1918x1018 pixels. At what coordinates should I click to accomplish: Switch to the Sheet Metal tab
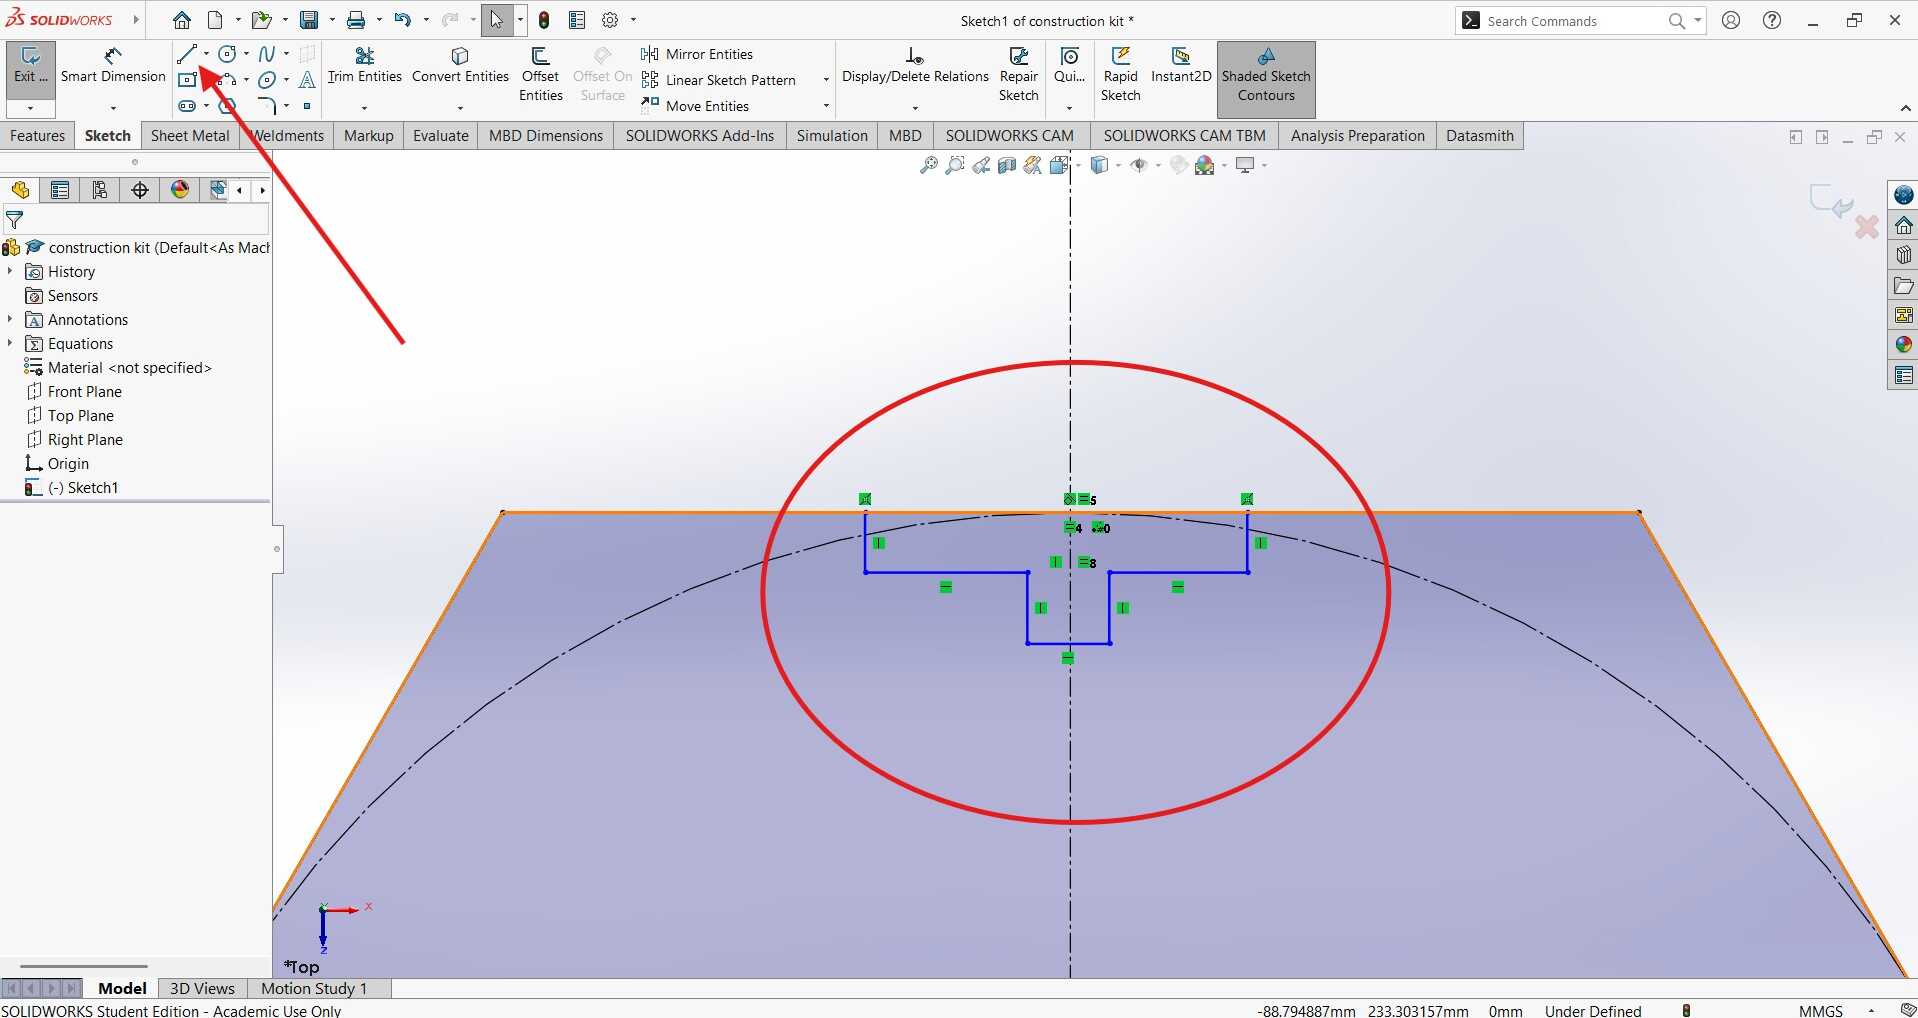click(x=190, y=136)
